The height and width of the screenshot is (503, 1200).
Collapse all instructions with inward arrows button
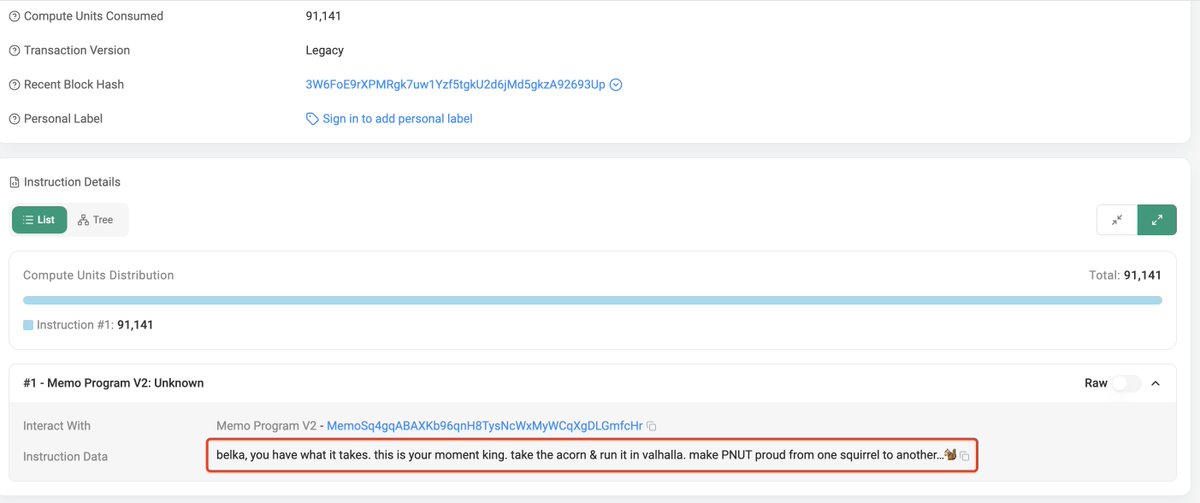[x=1117, y=220]
